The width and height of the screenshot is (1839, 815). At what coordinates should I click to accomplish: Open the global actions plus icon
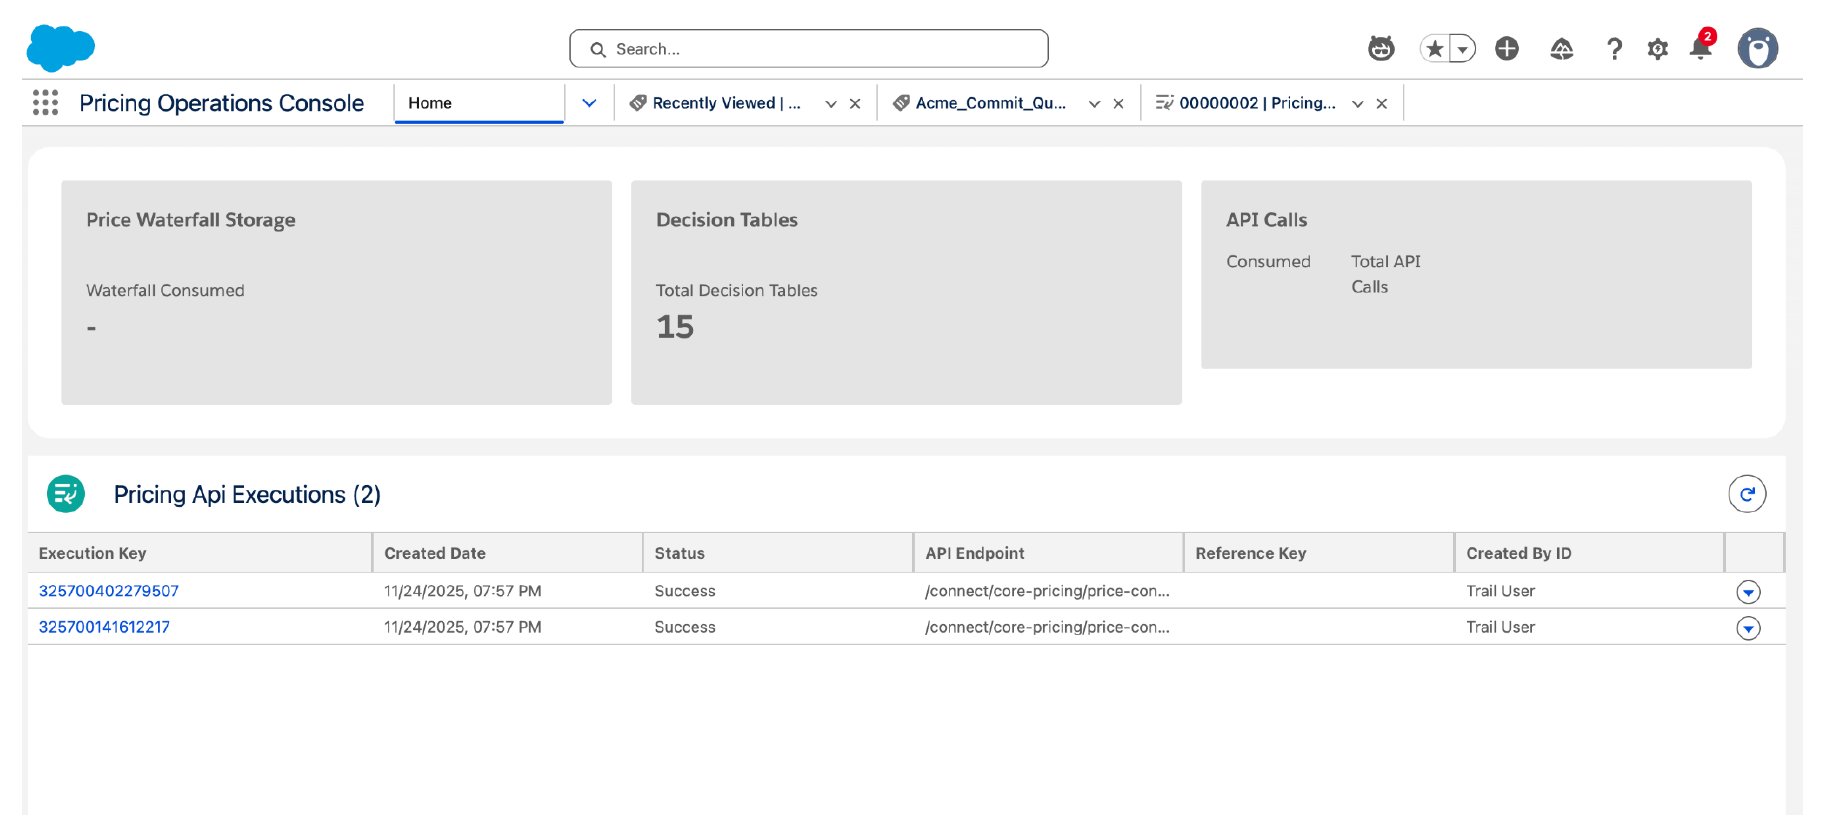coord(1507,48)
